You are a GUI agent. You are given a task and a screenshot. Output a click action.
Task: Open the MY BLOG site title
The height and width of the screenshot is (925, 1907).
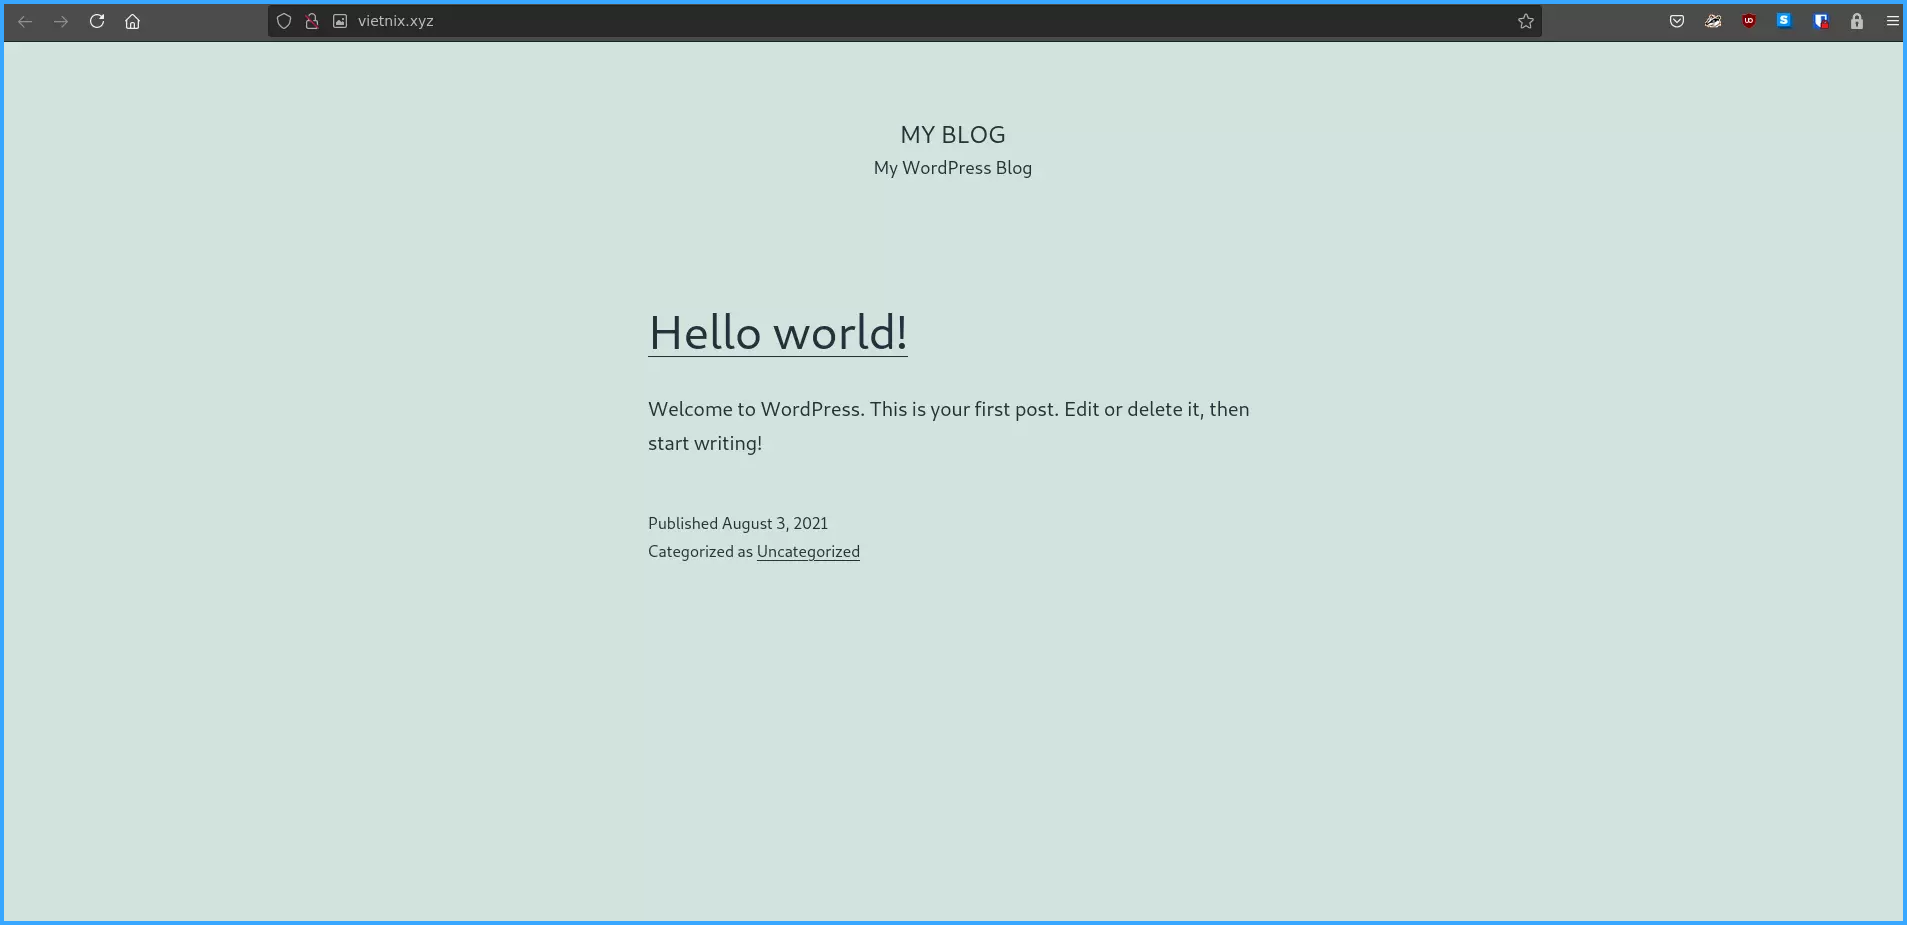pyautogui.click(x=953, y=135)
